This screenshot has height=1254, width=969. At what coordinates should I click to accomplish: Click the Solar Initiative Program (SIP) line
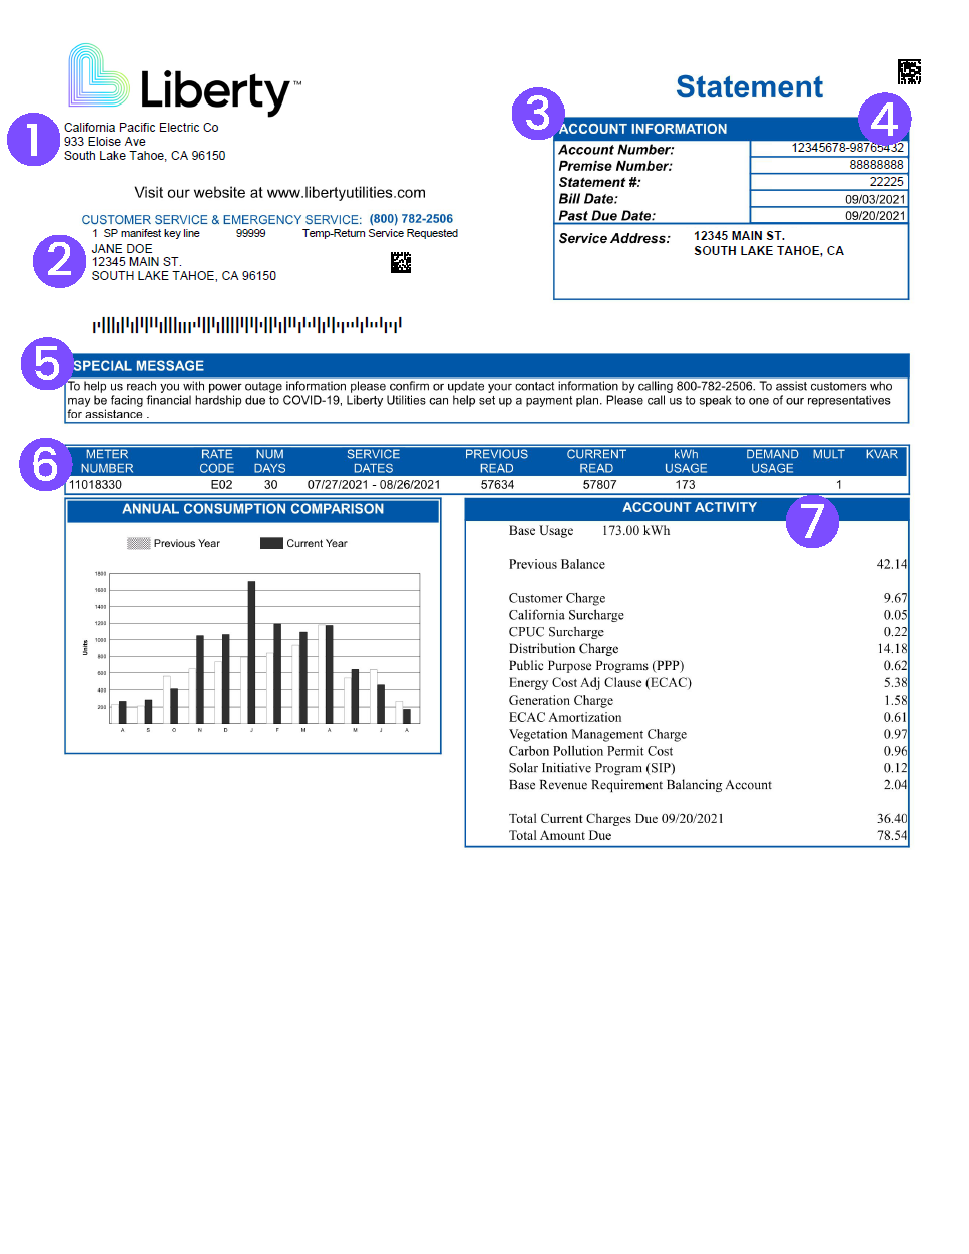(708, 769)
